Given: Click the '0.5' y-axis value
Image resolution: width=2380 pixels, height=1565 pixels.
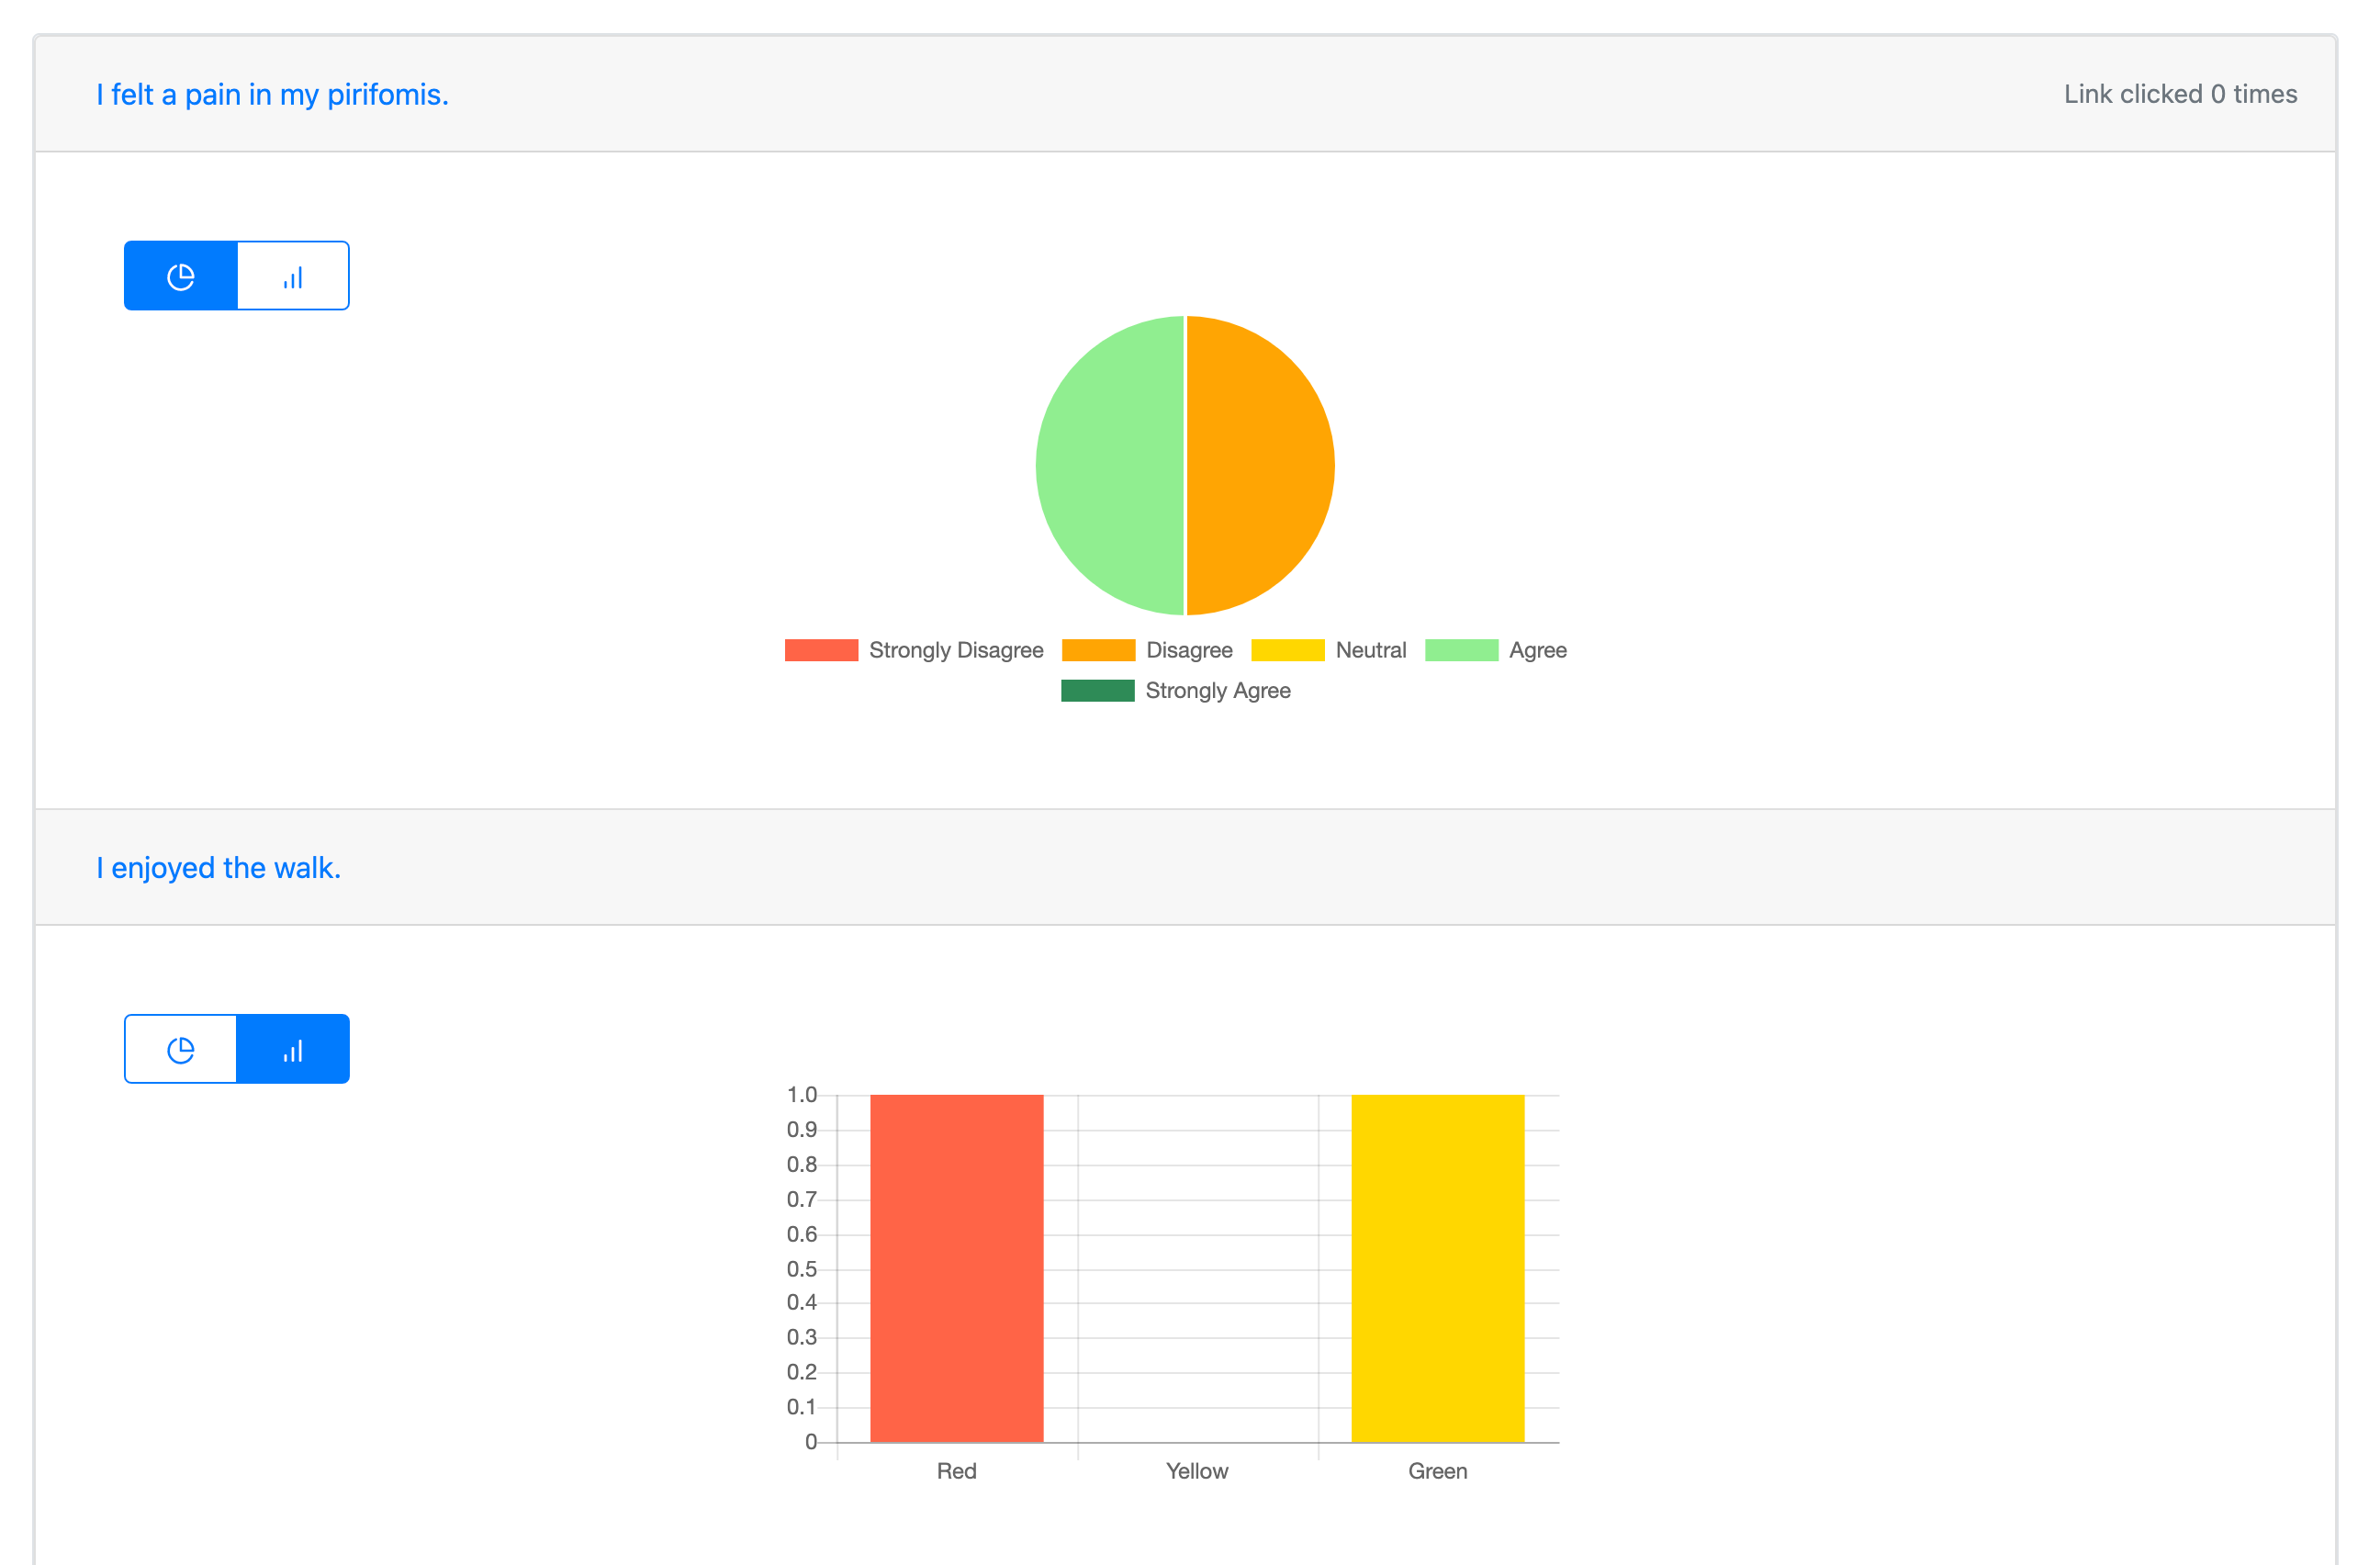Looking at the screenshot, I should point(802,1269).
